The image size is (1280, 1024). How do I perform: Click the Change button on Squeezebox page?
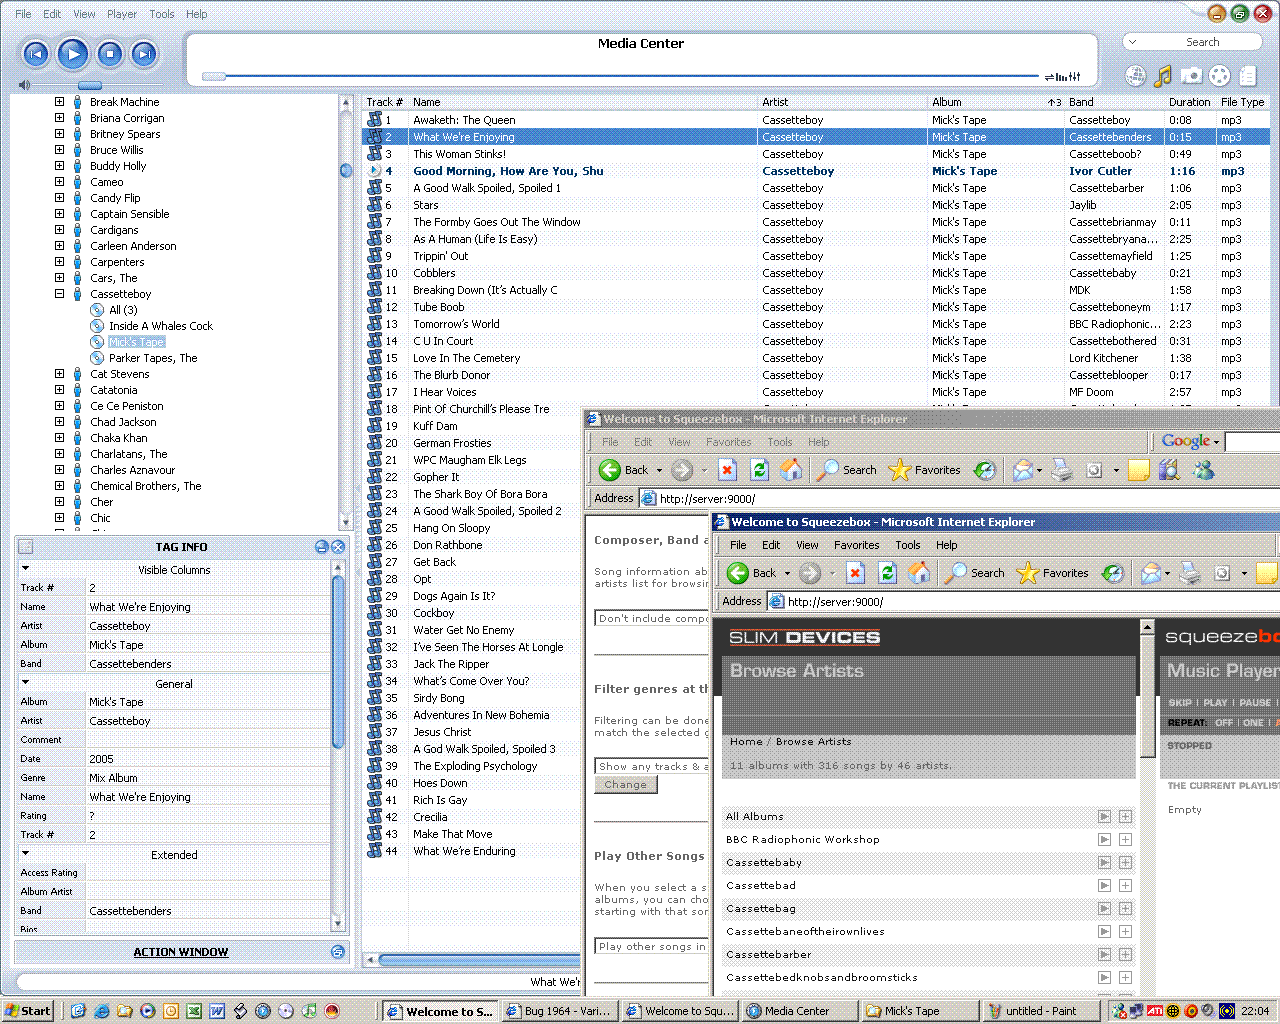tap(625, 785)
